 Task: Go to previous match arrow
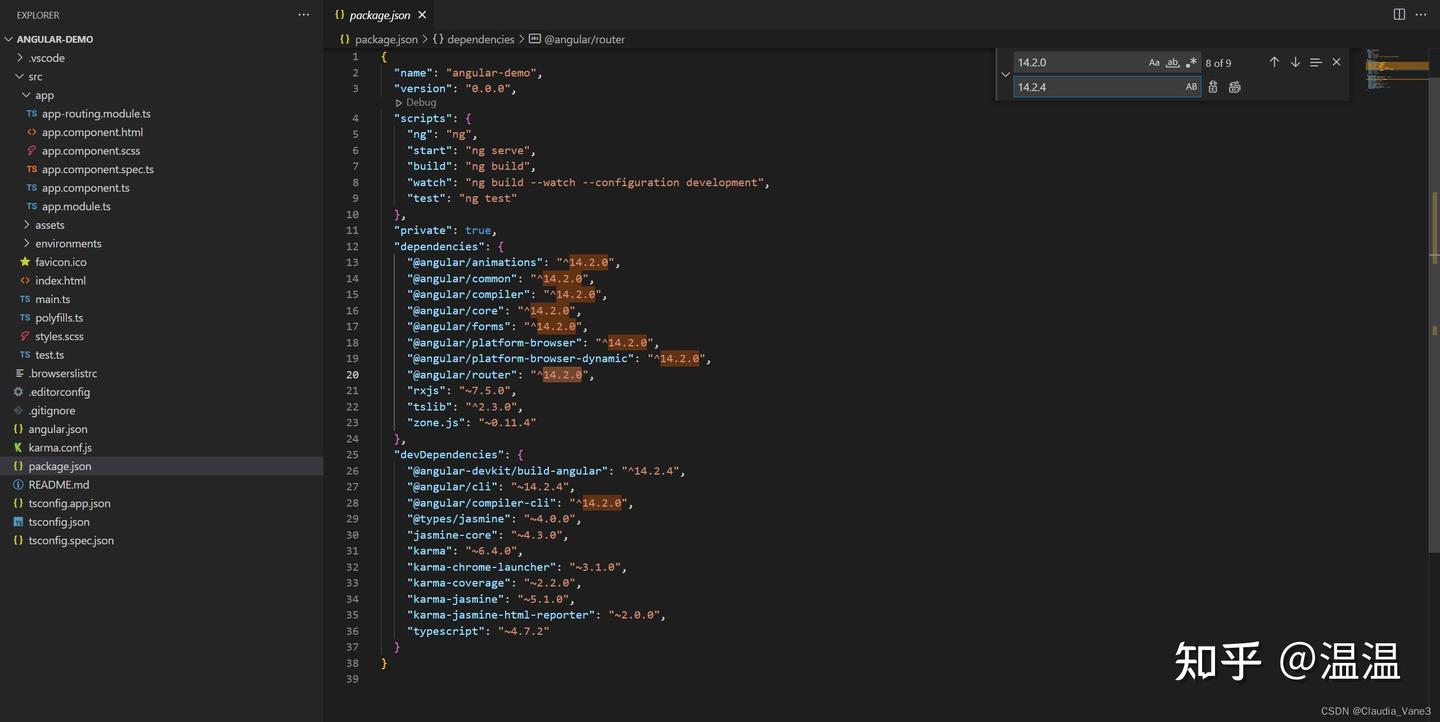pyautogui.click(x=1274, y=62)
